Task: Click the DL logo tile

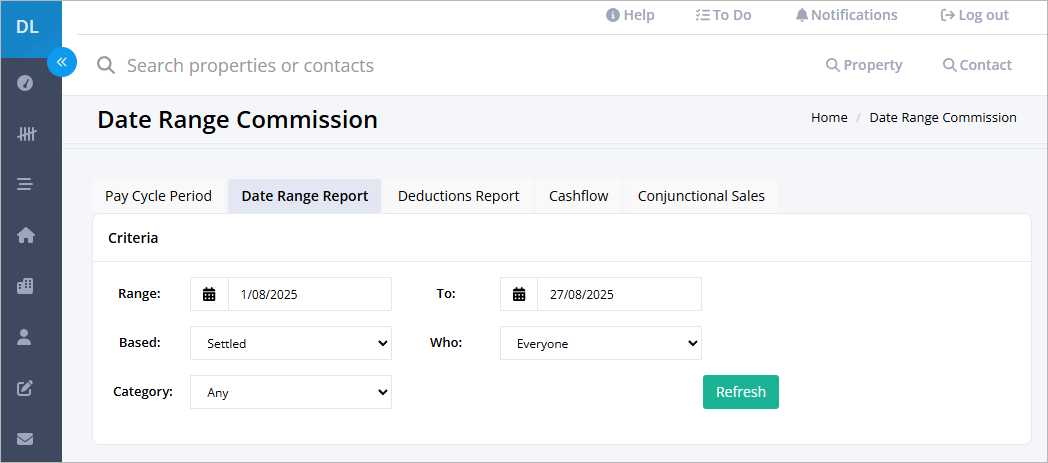Action: pos(31,29)
